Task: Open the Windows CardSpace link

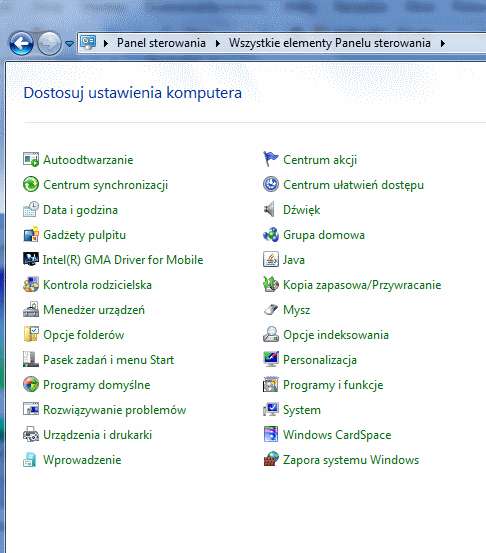Action: coord(337,435)
